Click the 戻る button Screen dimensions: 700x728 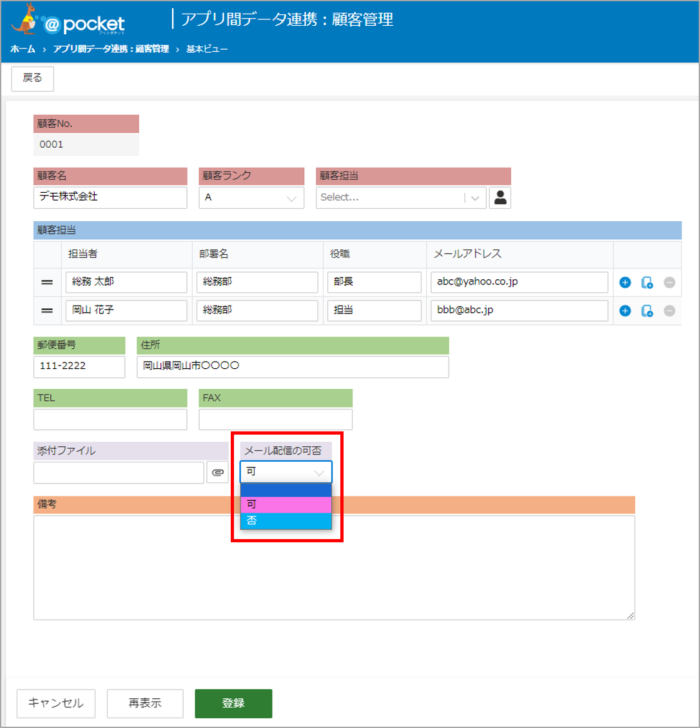[x=32, y=78]
